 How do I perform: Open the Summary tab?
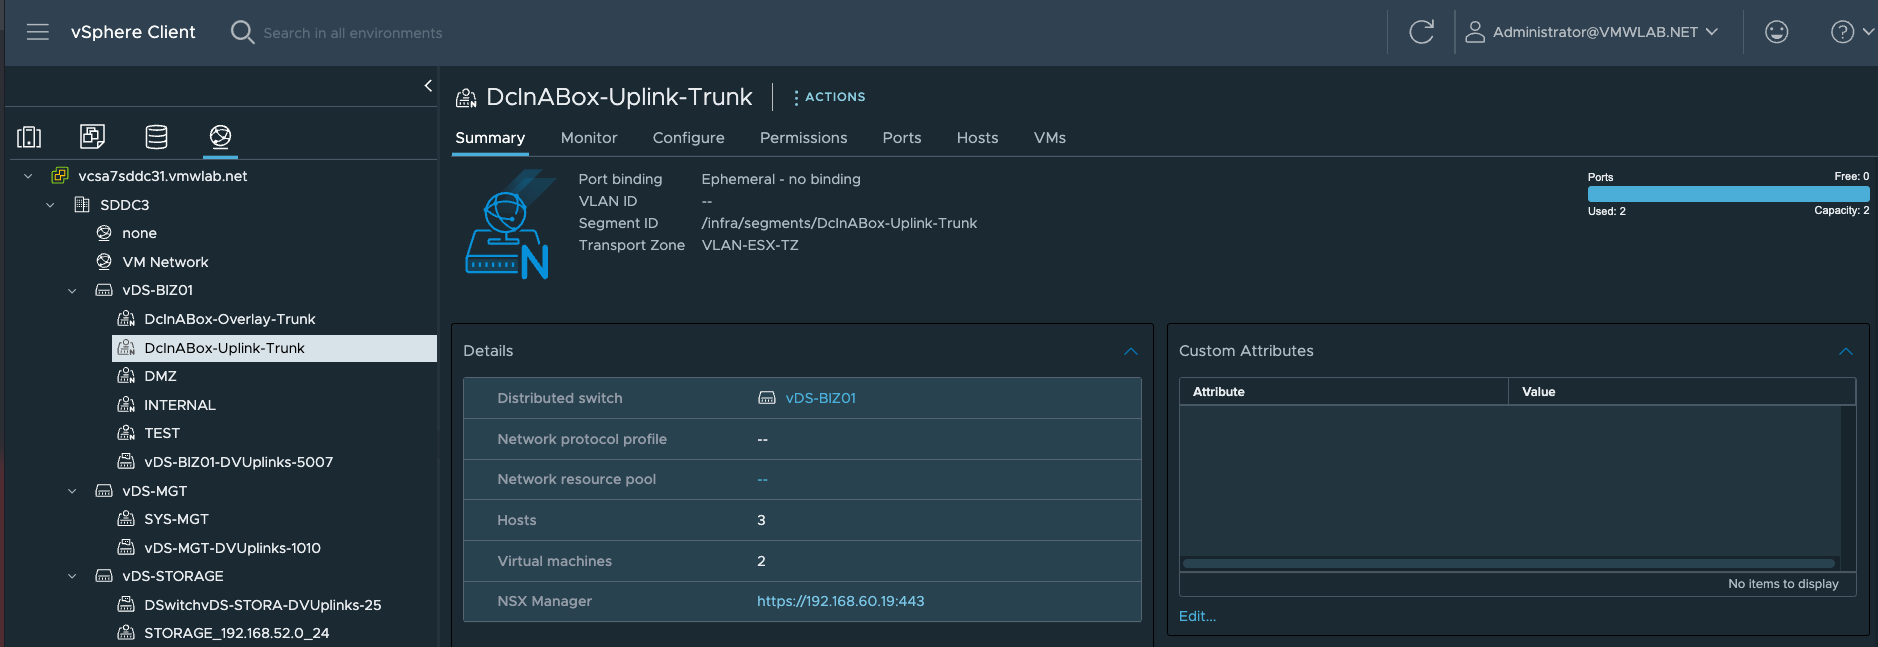point(490,138)
